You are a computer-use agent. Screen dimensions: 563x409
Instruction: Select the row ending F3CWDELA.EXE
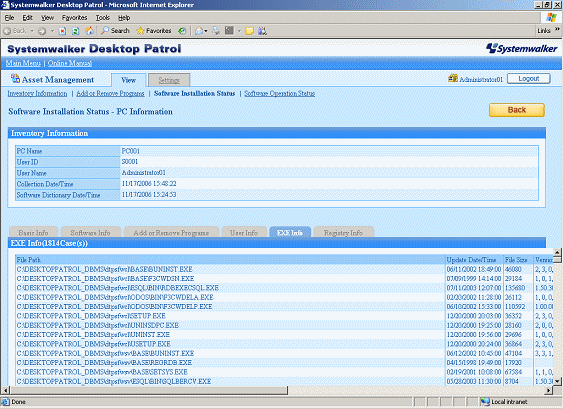tap(284, 297)
